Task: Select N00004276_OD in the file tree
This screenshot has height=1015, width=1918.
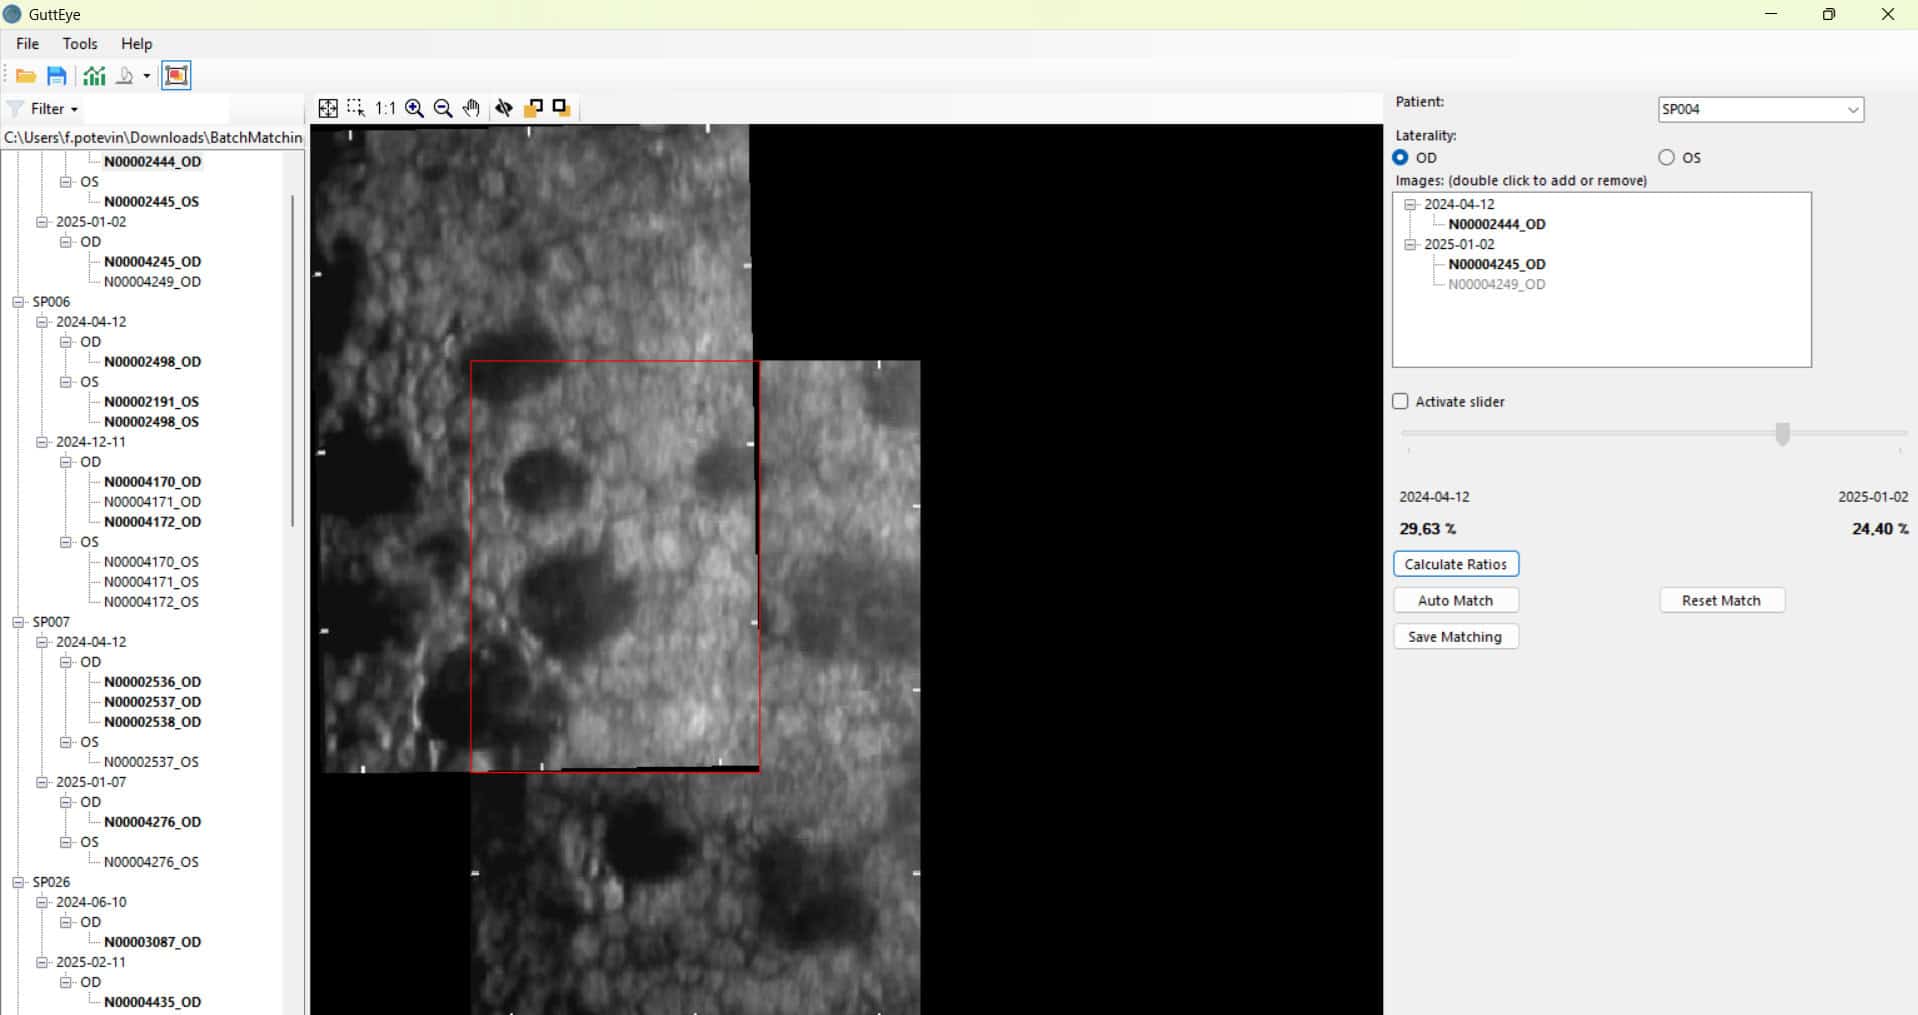Action: 153,821
